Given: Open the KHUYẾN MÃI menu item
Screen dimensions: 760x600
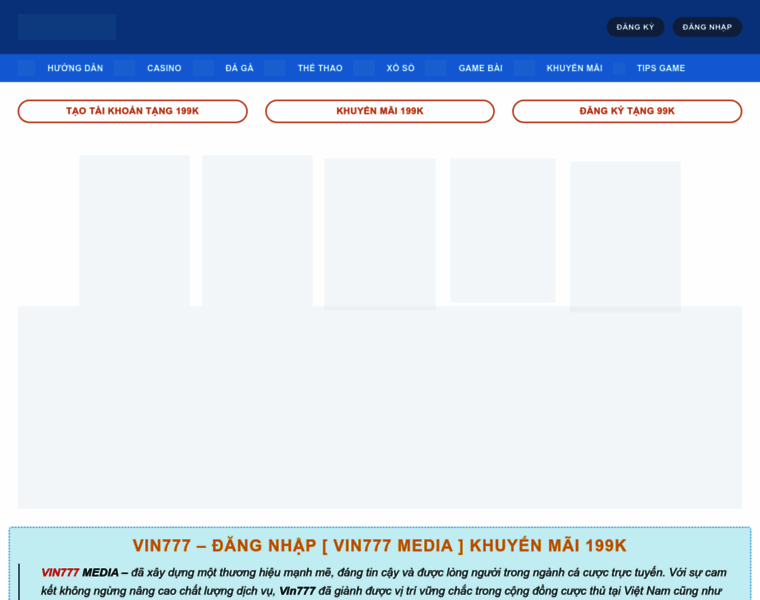Looking at the screenshot, I should pos(574,68).
